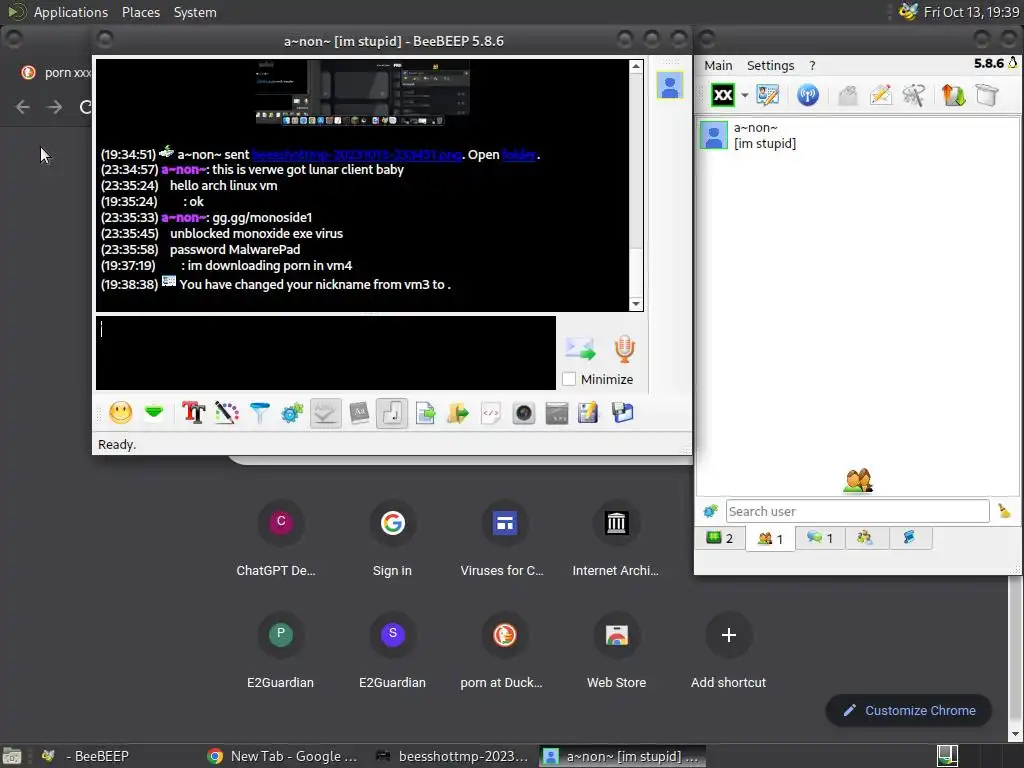The width and height of the screenshot is (1024, 768).
Task: Click the document with green arrow icon
Action: click(x=425, y=413)
